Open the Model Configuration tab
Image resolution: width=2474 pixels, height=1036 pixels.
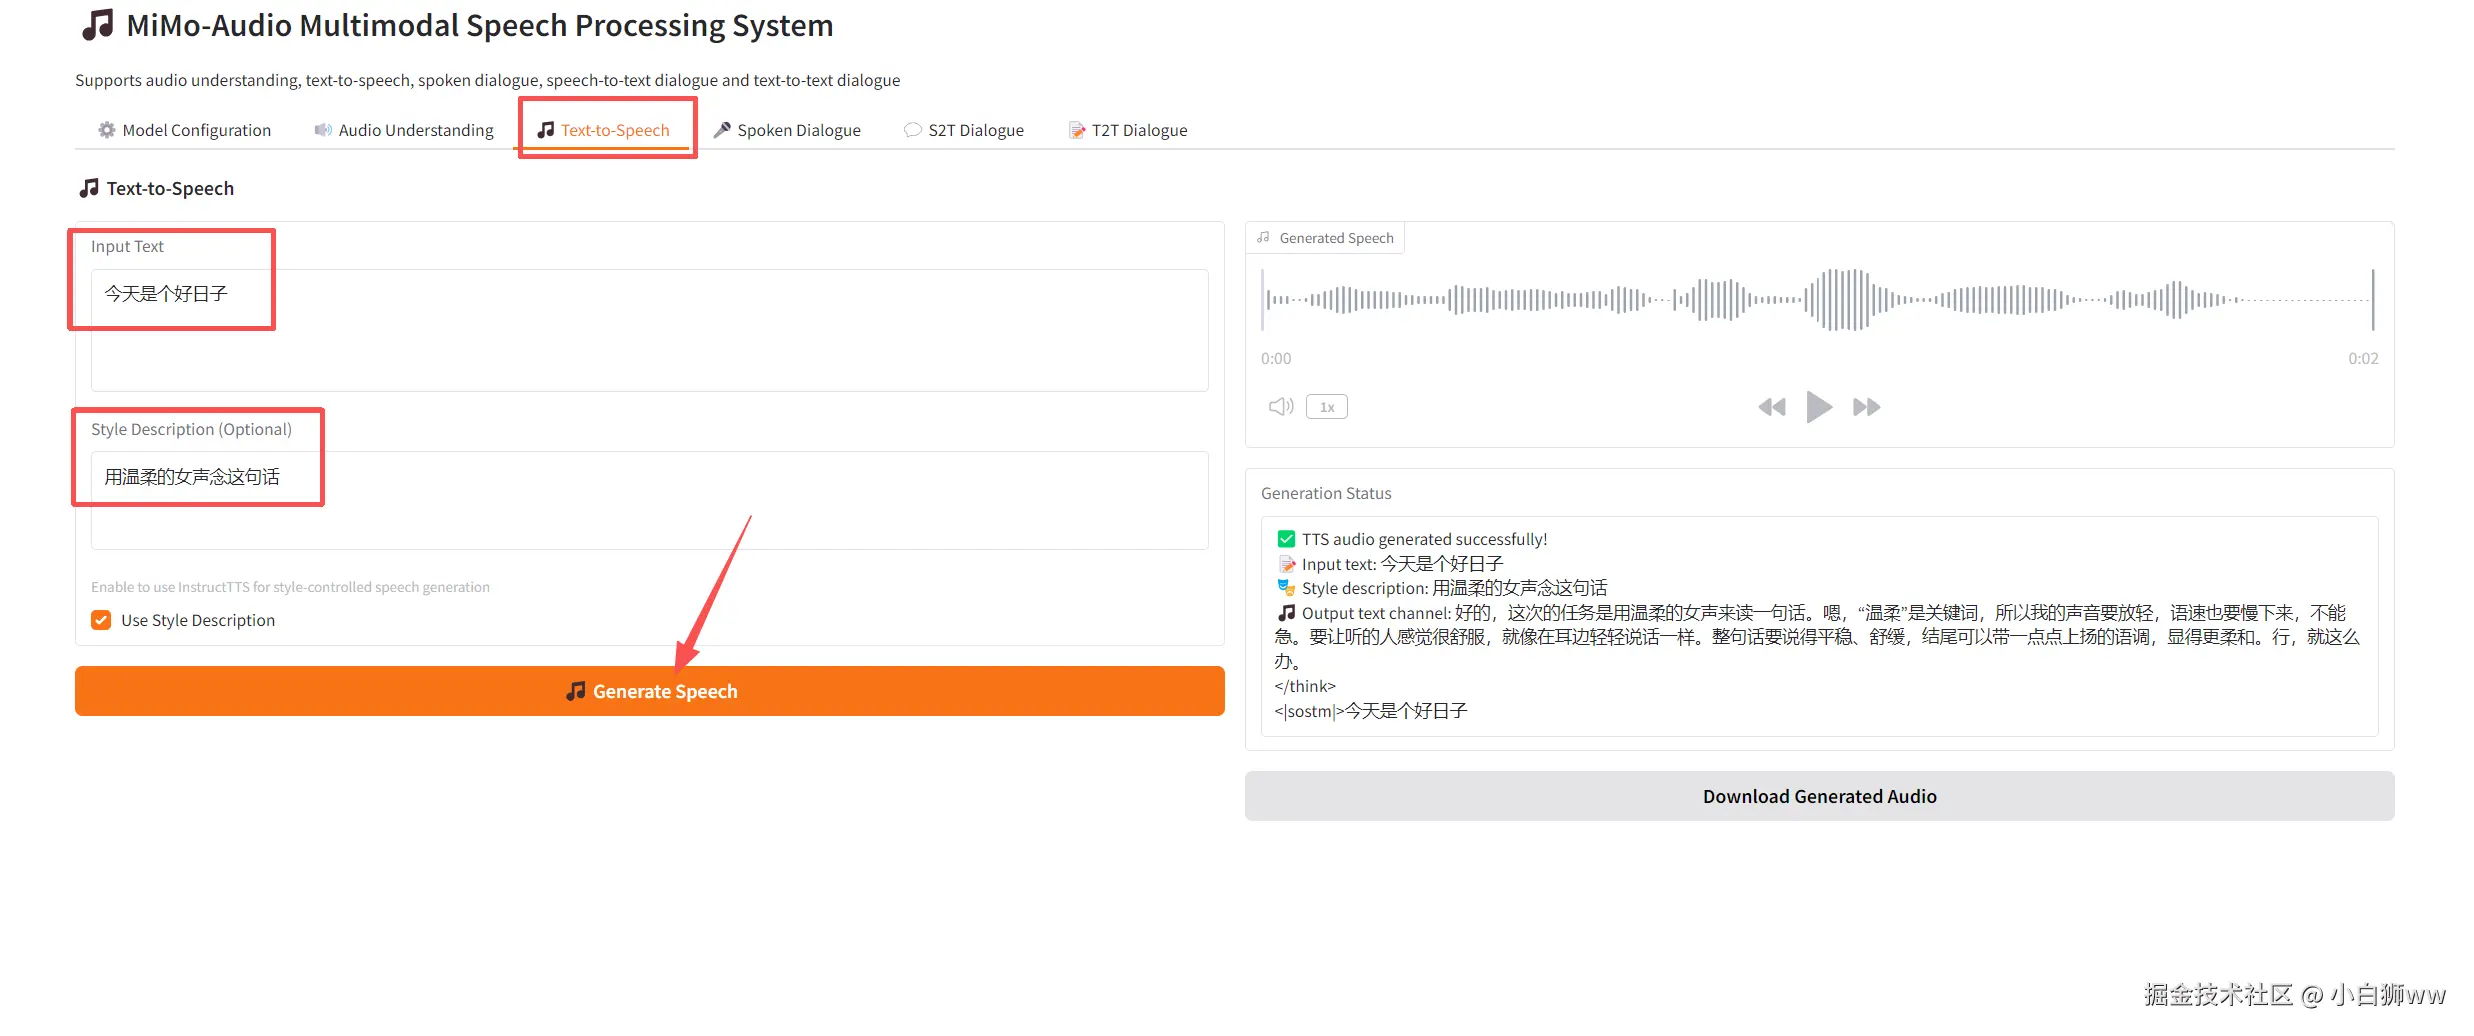pyautogui.click(x=184, y=130)
